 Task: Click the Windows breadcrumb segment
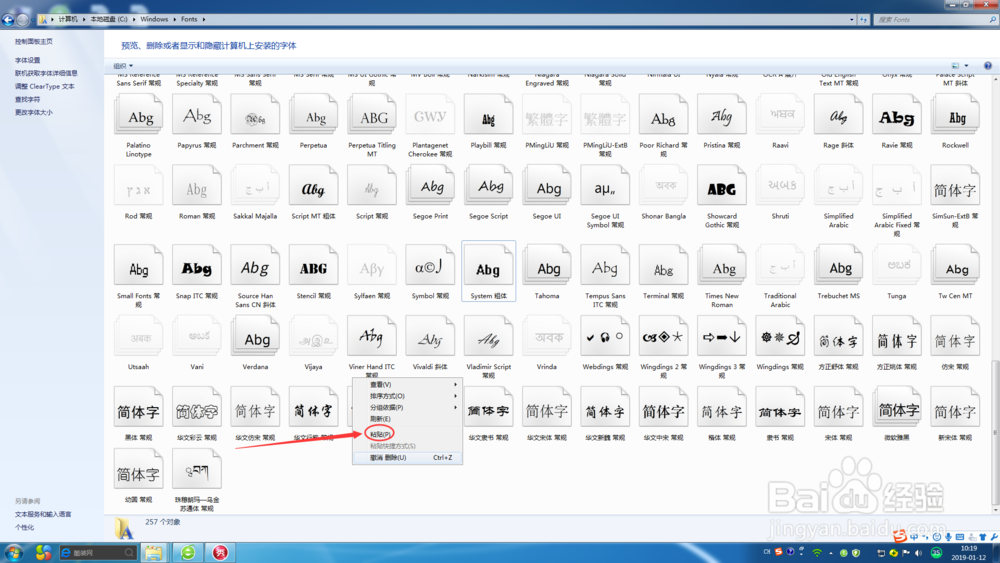click(x=154, y=19)
